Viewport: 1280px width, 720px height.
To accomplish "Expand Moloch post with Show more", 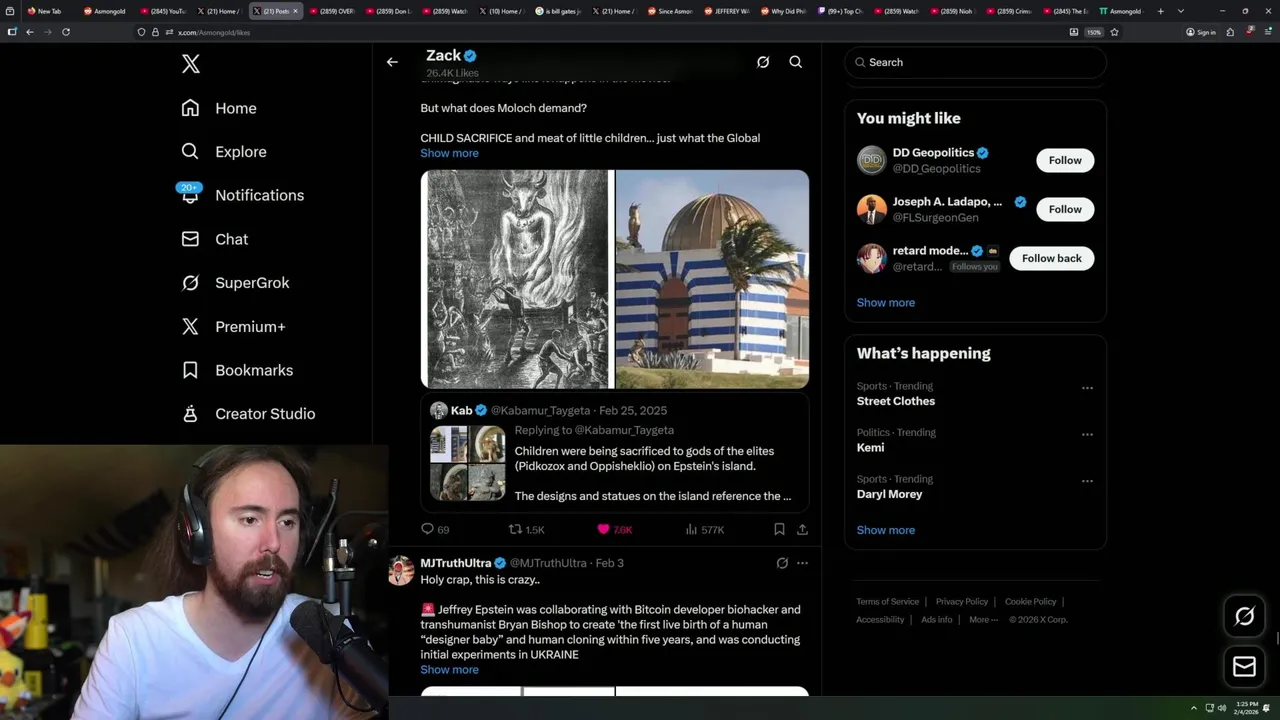I will point(449,153).
